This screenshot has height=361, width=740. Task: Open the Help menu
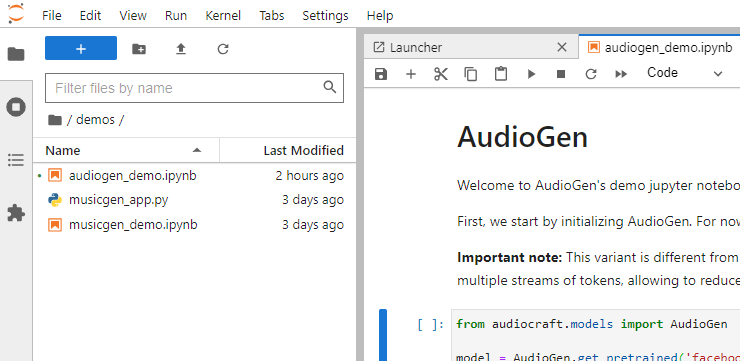click(x=380, y=16)
